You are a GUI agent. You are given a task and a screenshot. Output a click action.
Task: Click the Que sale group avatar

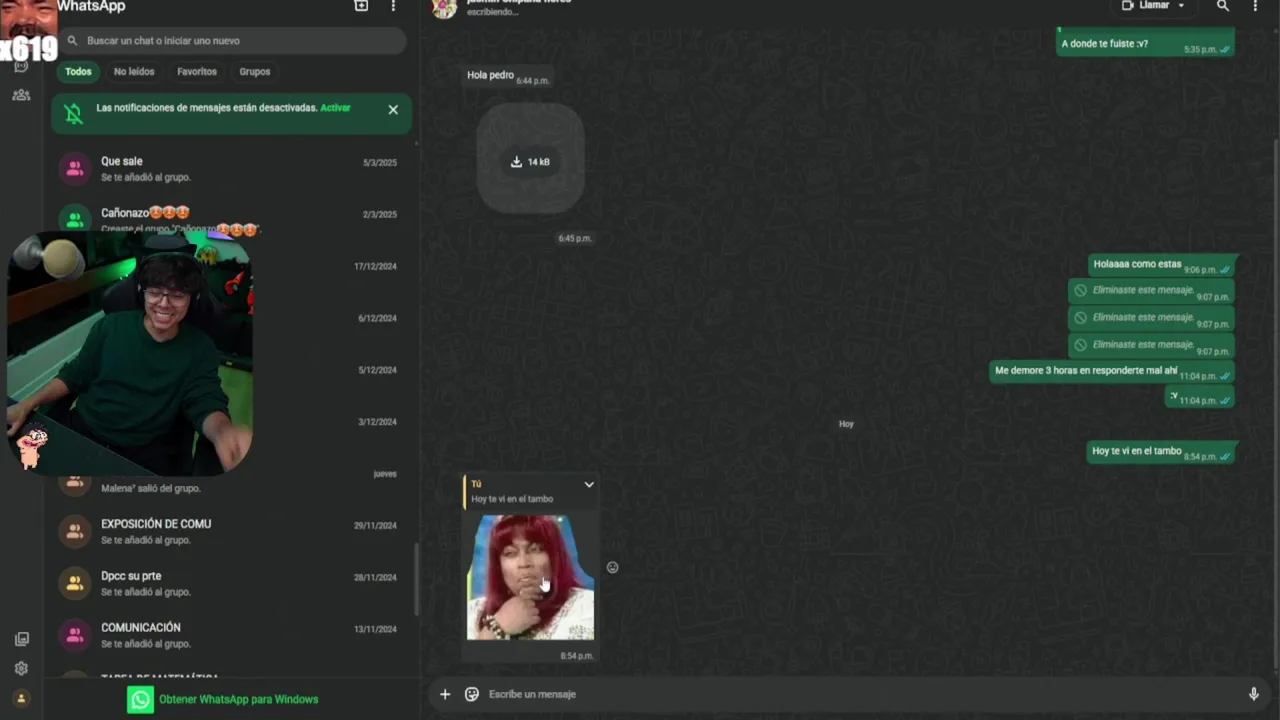pyautogui.click(x=75, y=168)
